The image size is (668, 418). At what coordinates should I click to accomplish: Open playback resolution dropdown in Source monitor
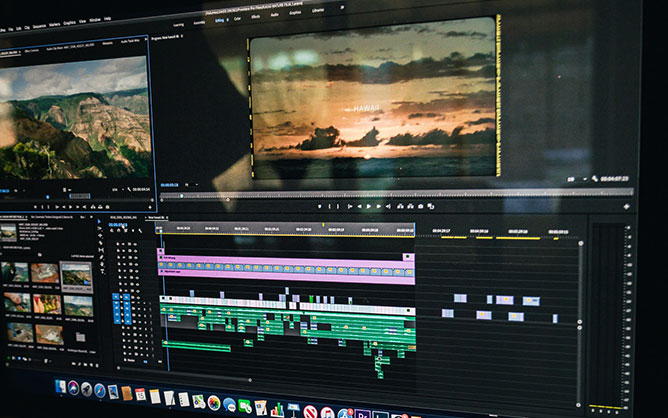[x=118, y=190]
